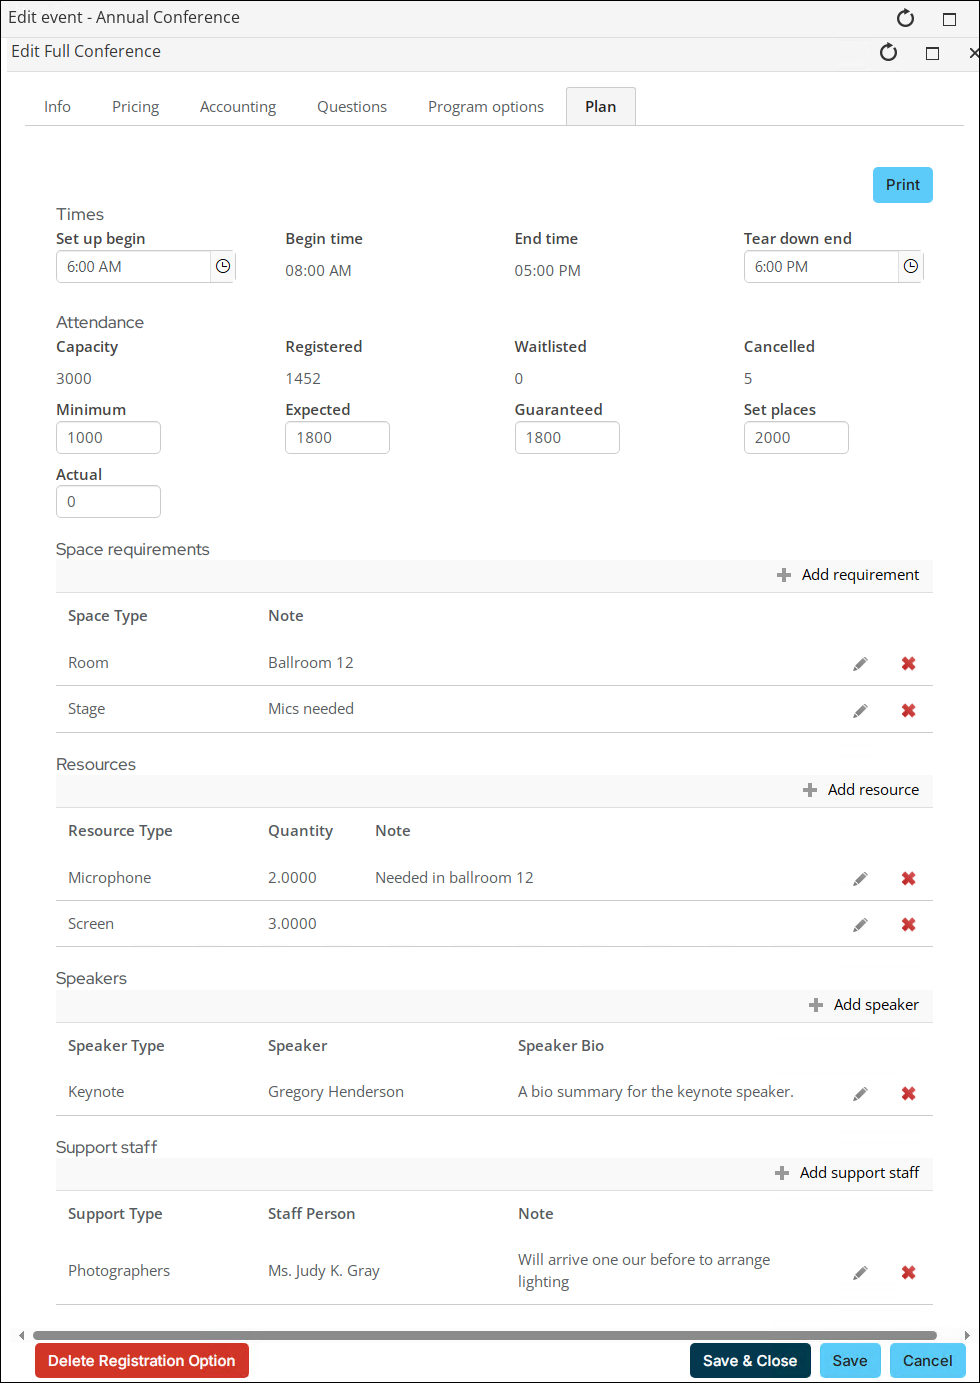This screenshot has height=1383, width=980.
Task: Select the Plan tab
Action: pos(601,107)
